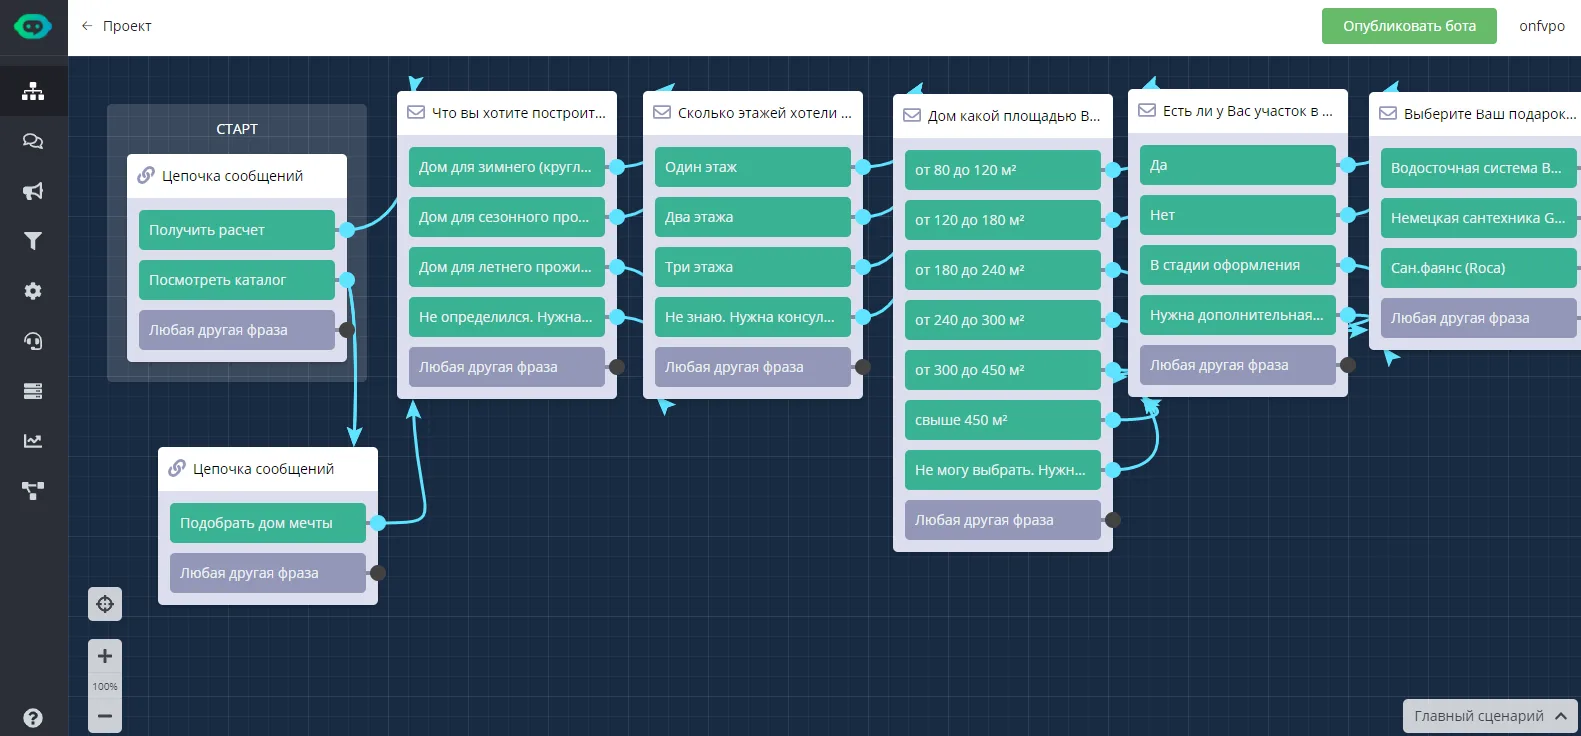Click chain icon in lower Цепочка сообщений block
Viewport: 1581px width, 736px height.
coord(177,468)
